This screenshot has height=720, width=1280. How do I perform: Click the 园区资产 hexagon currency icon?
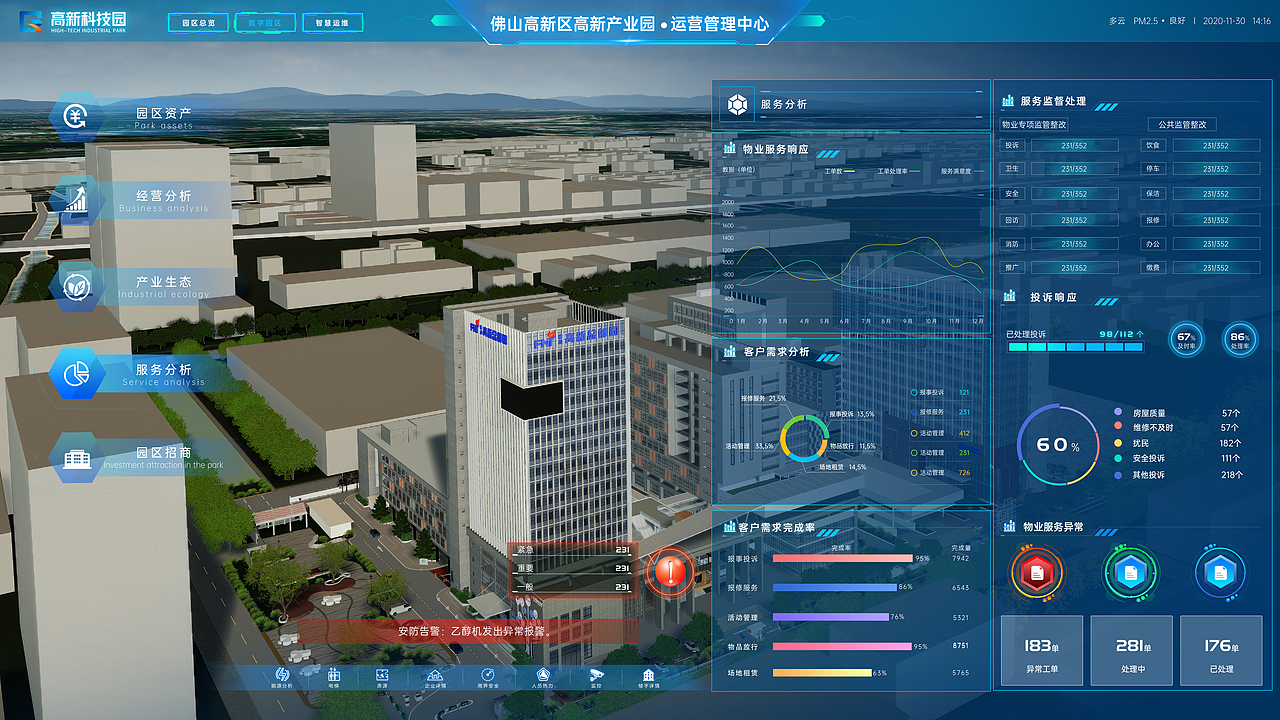[x=77, y=117]
